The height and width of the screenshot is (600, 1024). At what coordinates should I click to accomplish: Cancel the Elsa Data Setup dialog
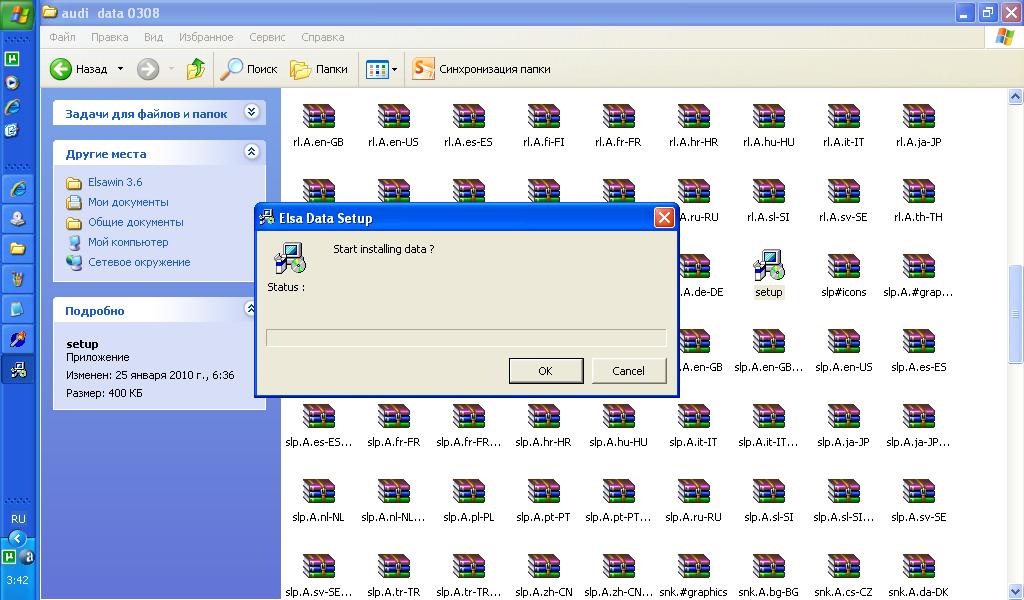click(x=628, y=371)
